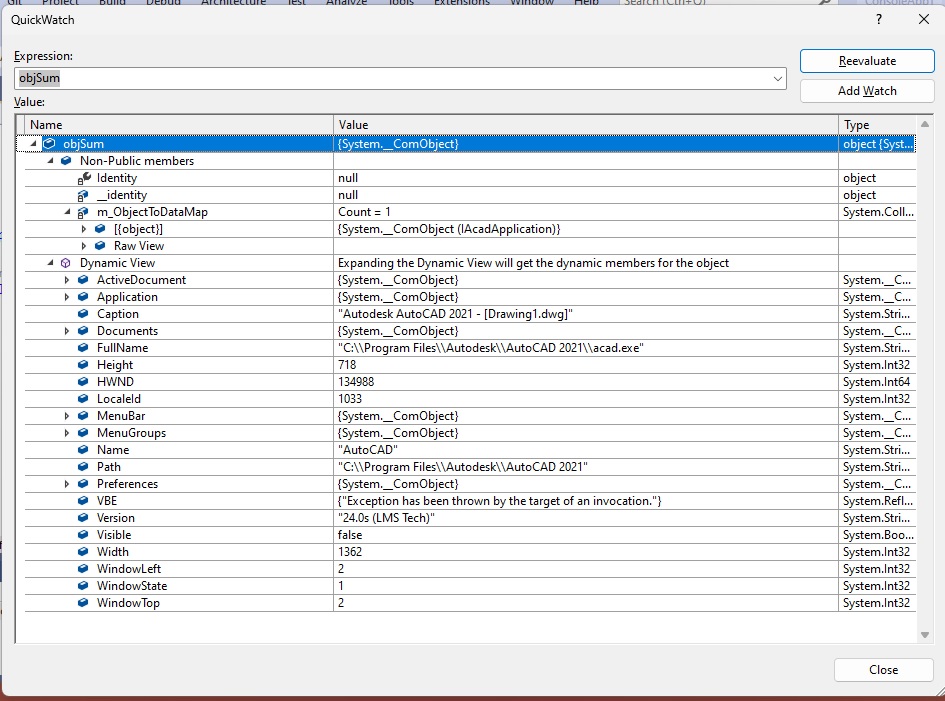Click the private field icon beside __identity
This screenshot has width=945, height=701.
[83, 194]
